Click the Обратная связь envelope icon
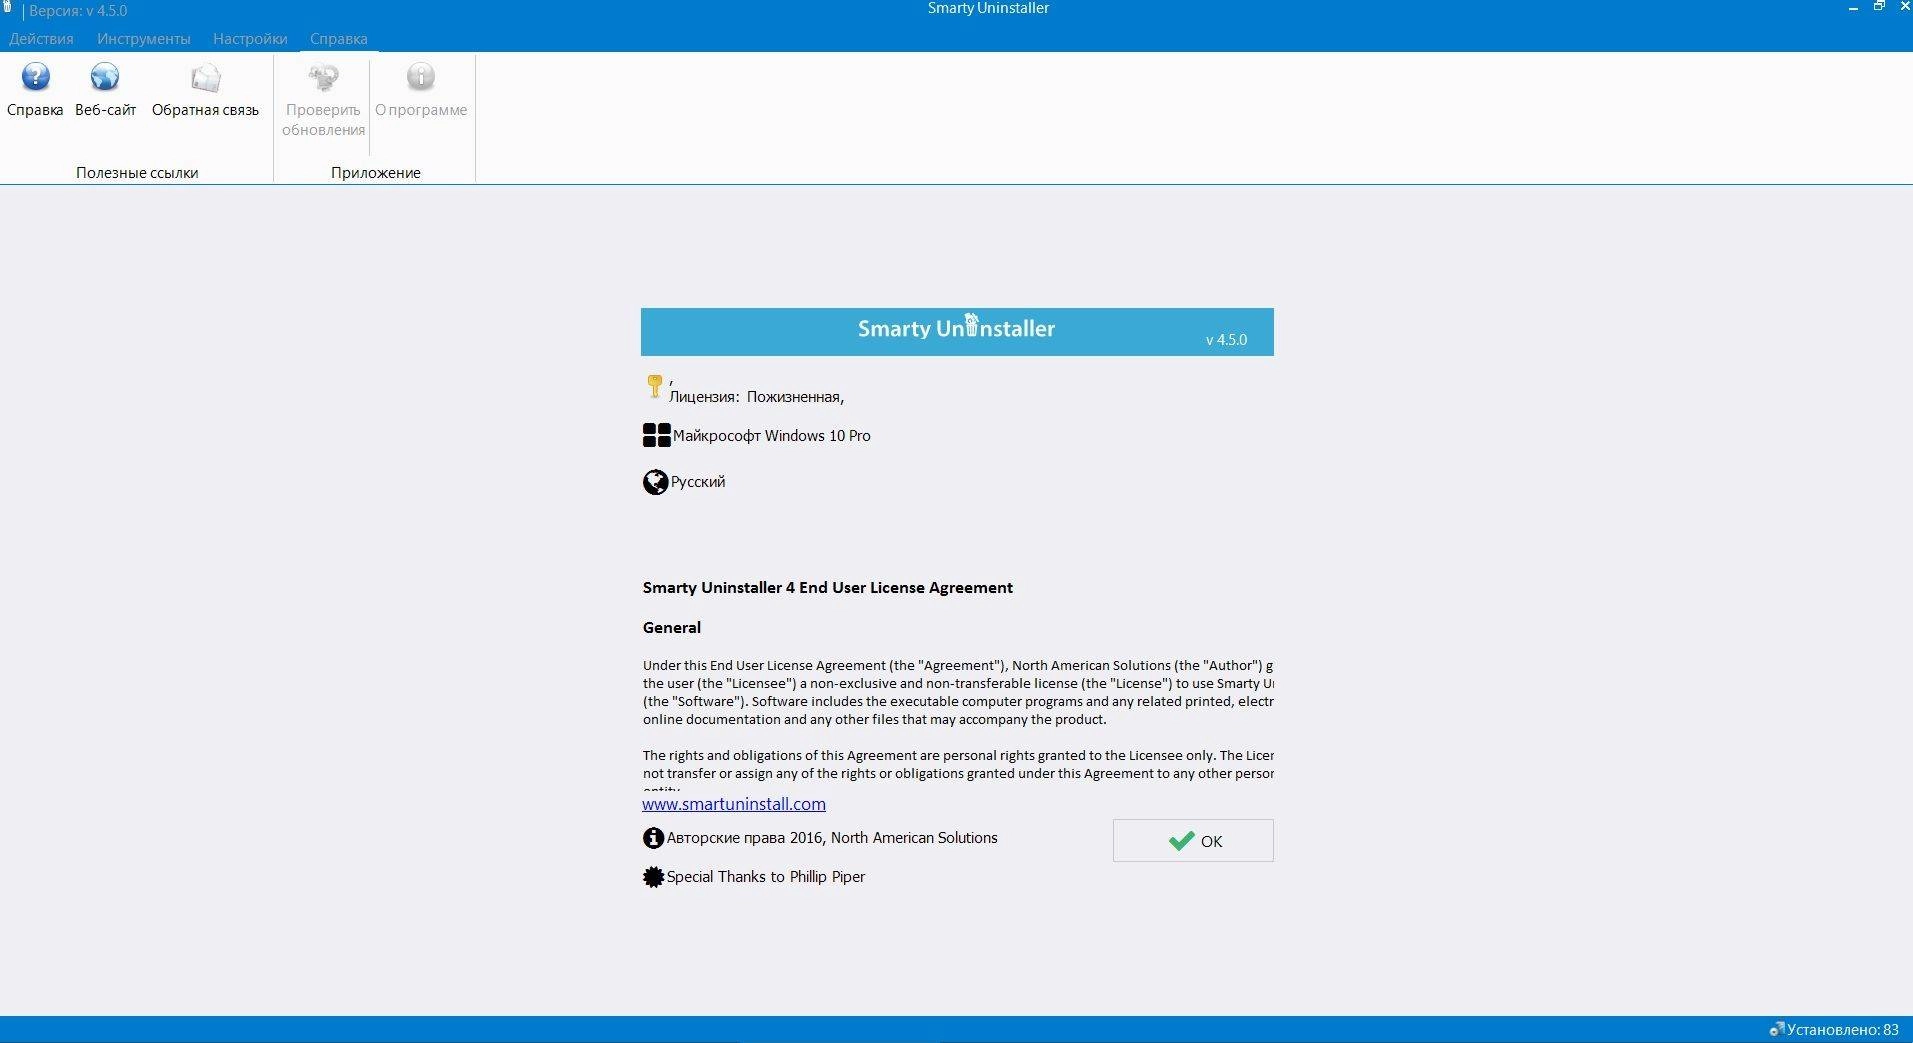Viewport: 1913px width, 1043px height. tap(205, 77)
